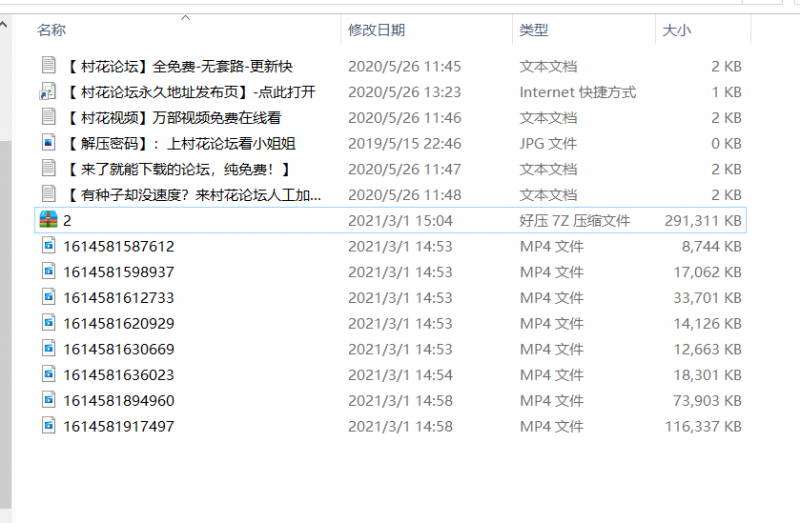800x523 pixels.
Task: Select the file named 1614581620929
Action: [x=118, y=323]
